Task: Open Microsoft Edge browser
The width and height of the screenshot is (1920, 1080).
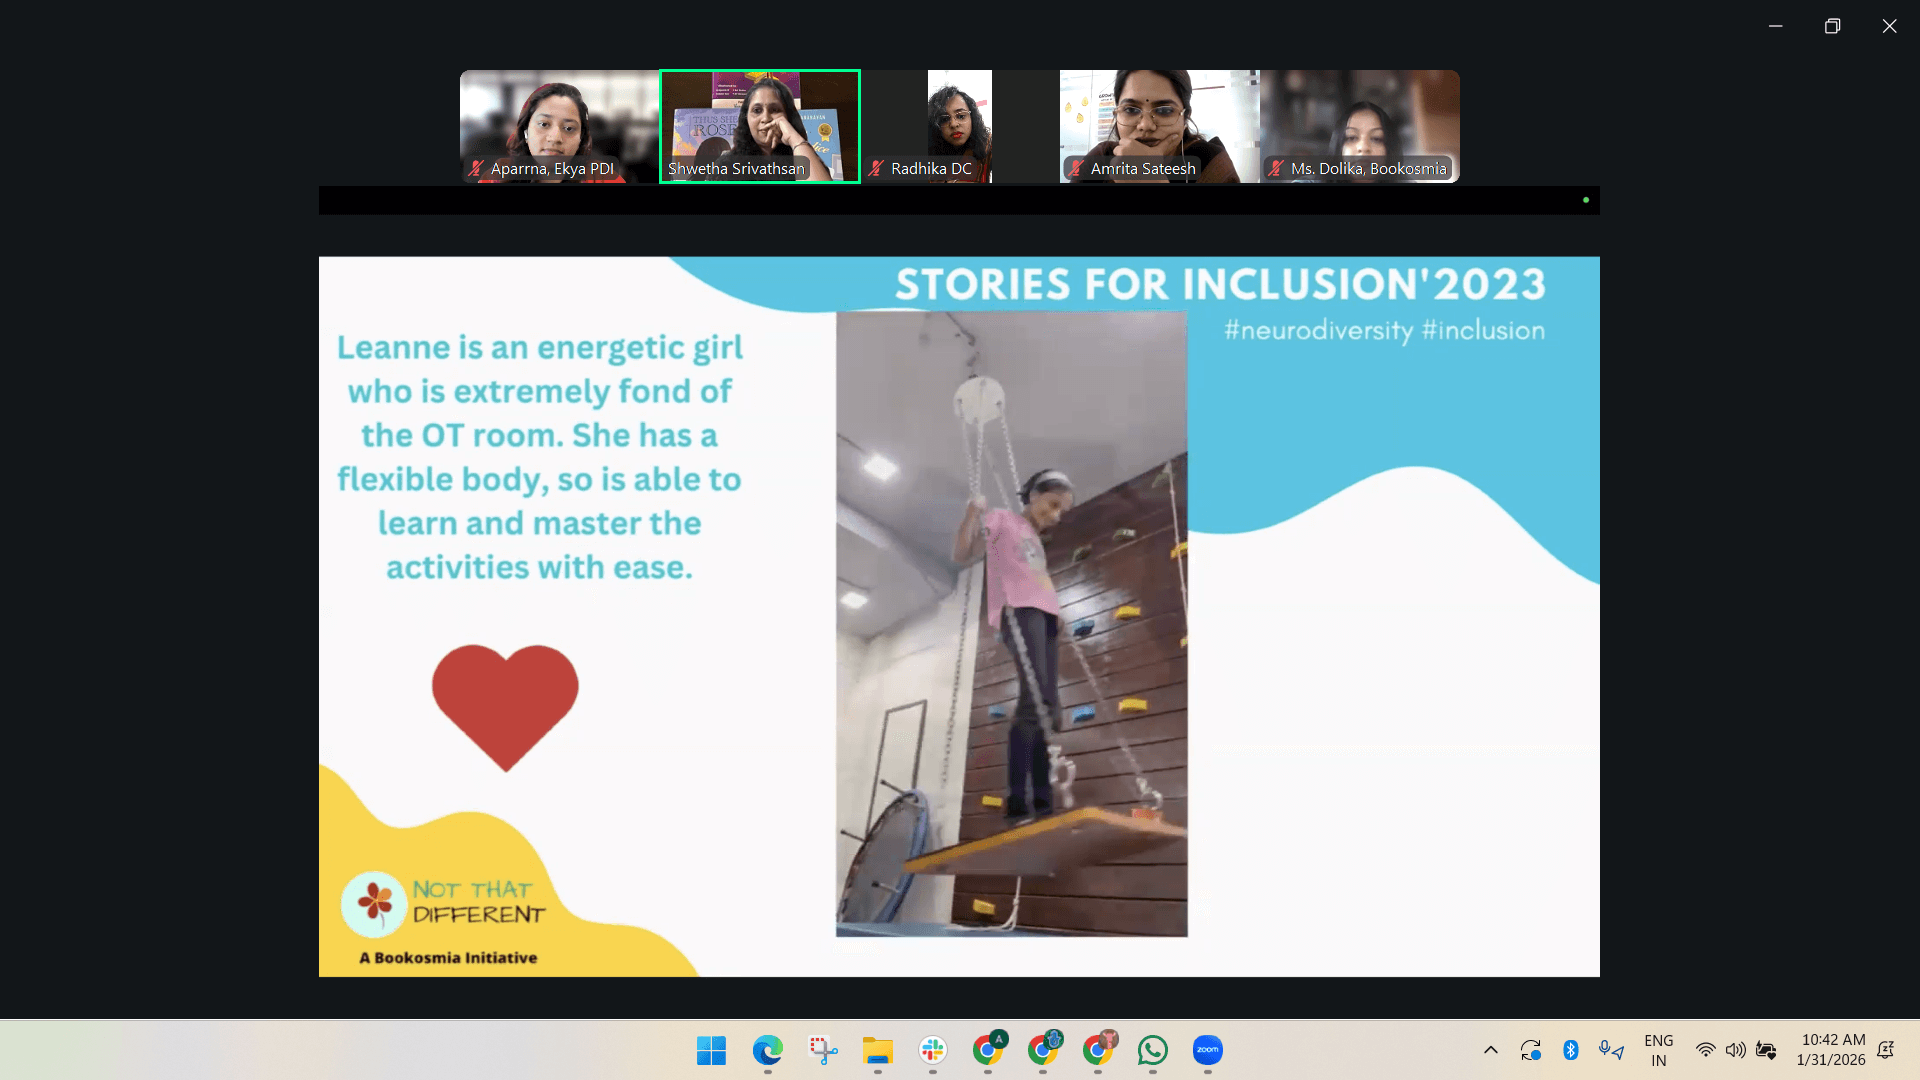Action: click(767, 1050)
